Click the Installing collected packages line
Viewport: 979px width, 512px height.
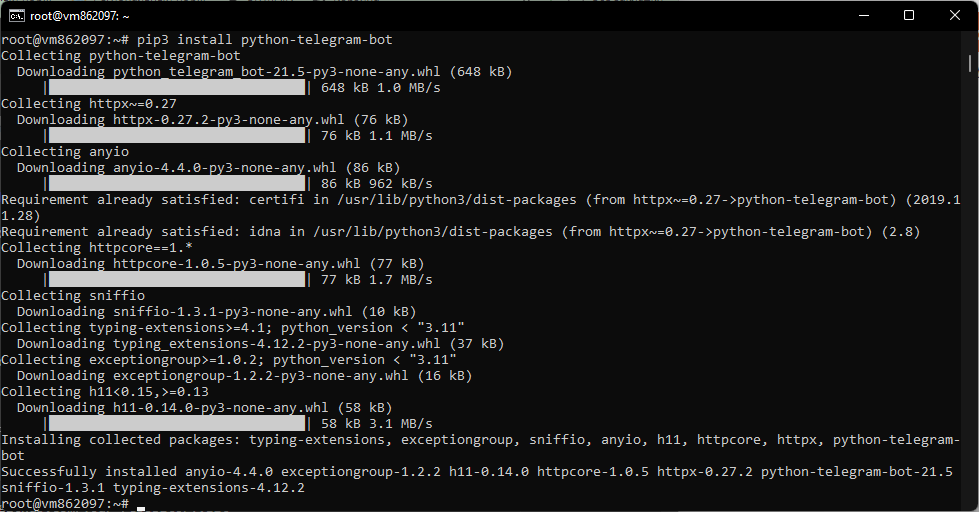[x=480, y=448]
